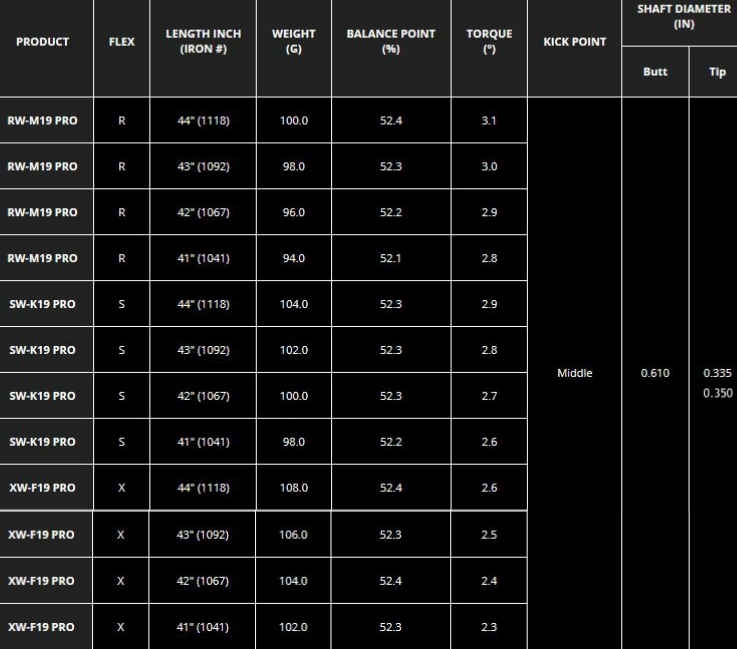This screenshot has height=649, width=737.
Task: Click balance point 52.2 in SW-K19 PRO 41" row
Action: pos(391,442)
